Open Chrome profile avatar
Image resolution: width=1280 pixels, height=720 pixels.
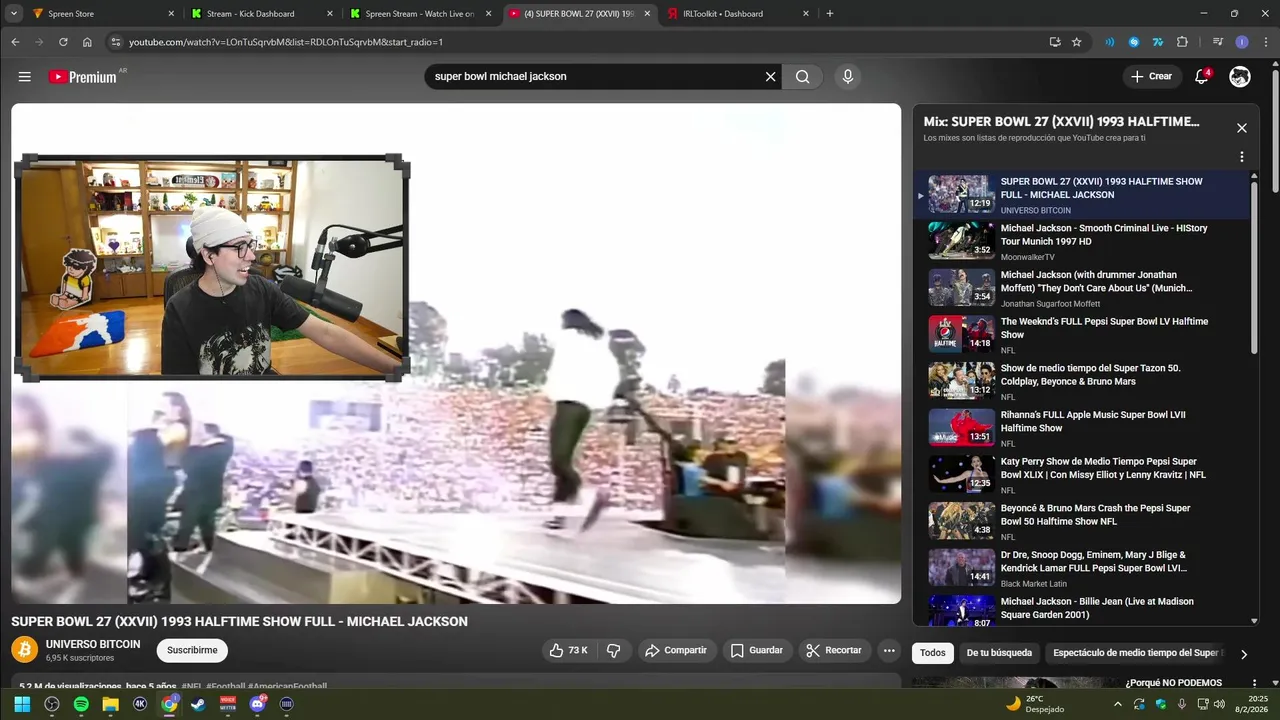[1242, 42]
